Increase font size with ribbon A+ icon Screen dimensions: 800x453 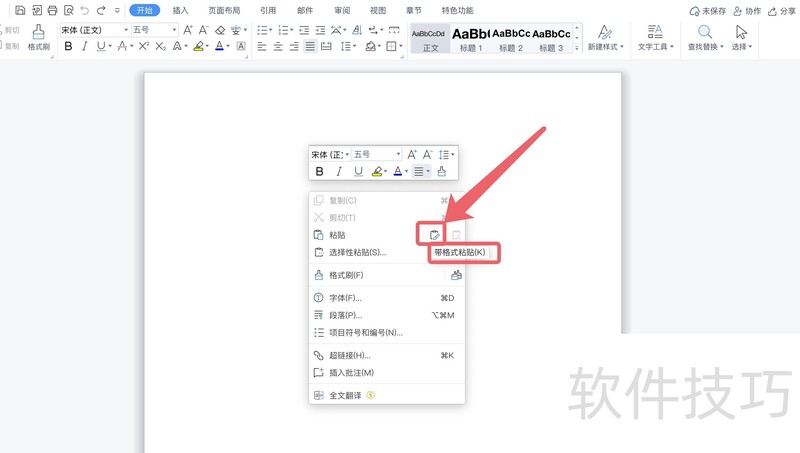[188, 30]
